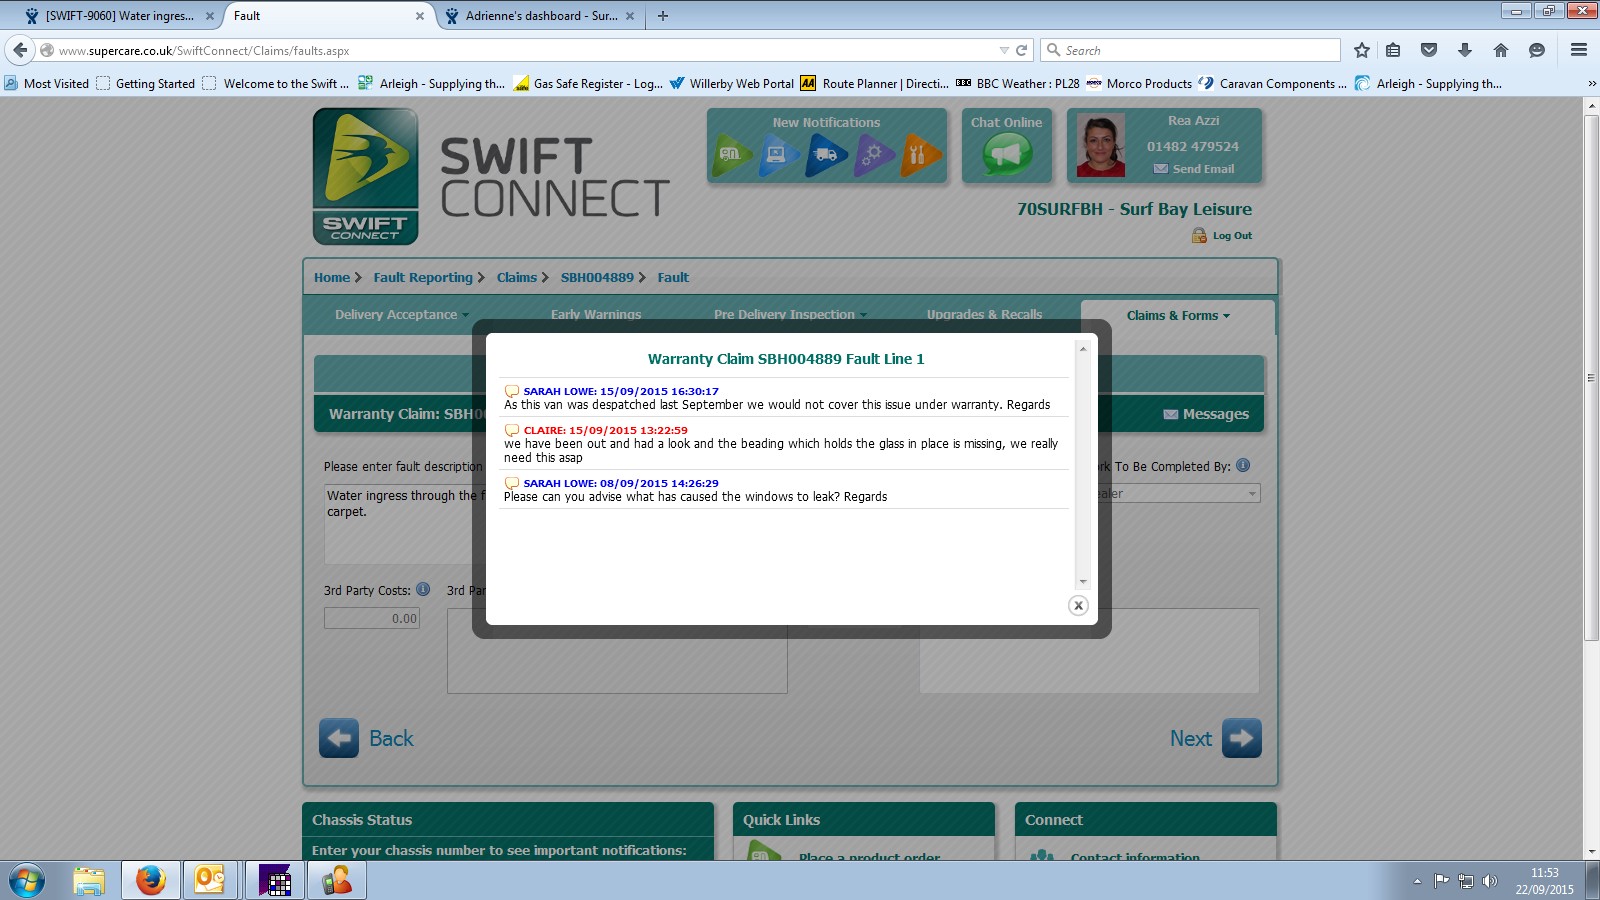Open the Getting Started bookmark
Screen dimensions: 1600x900
[146, 84]
